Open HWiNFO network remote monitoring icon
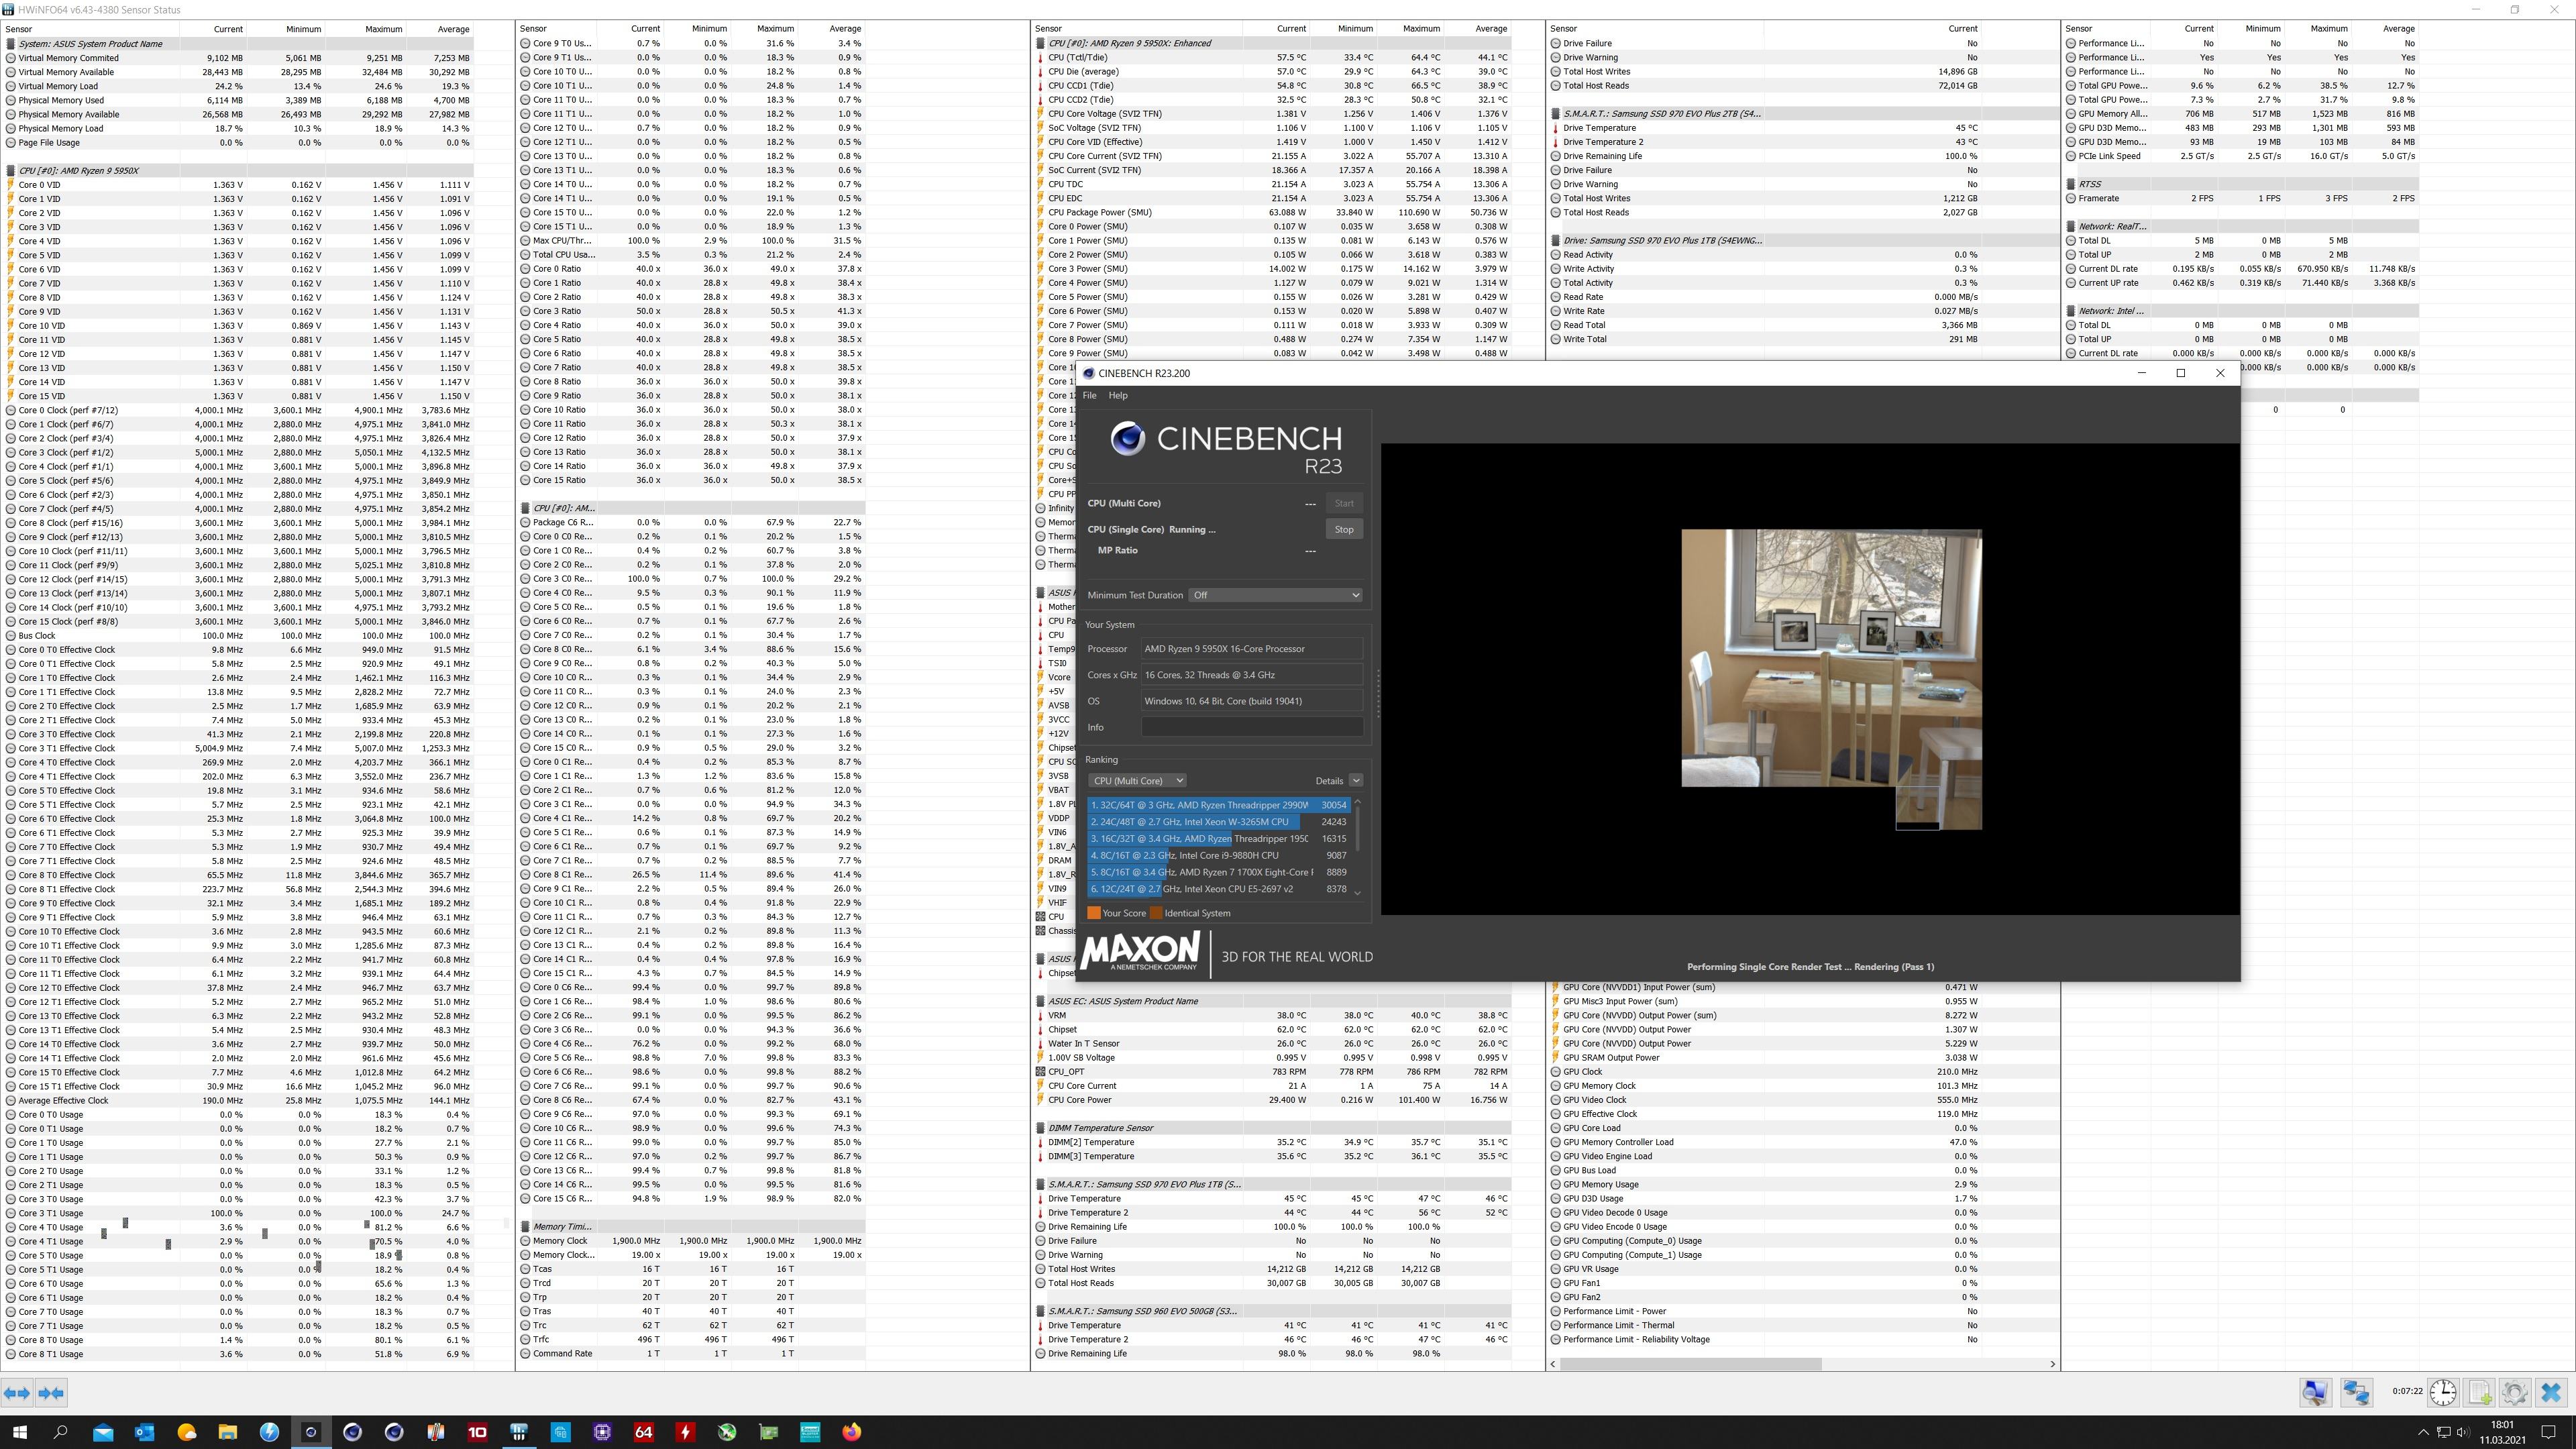 coord(2356,1392)
